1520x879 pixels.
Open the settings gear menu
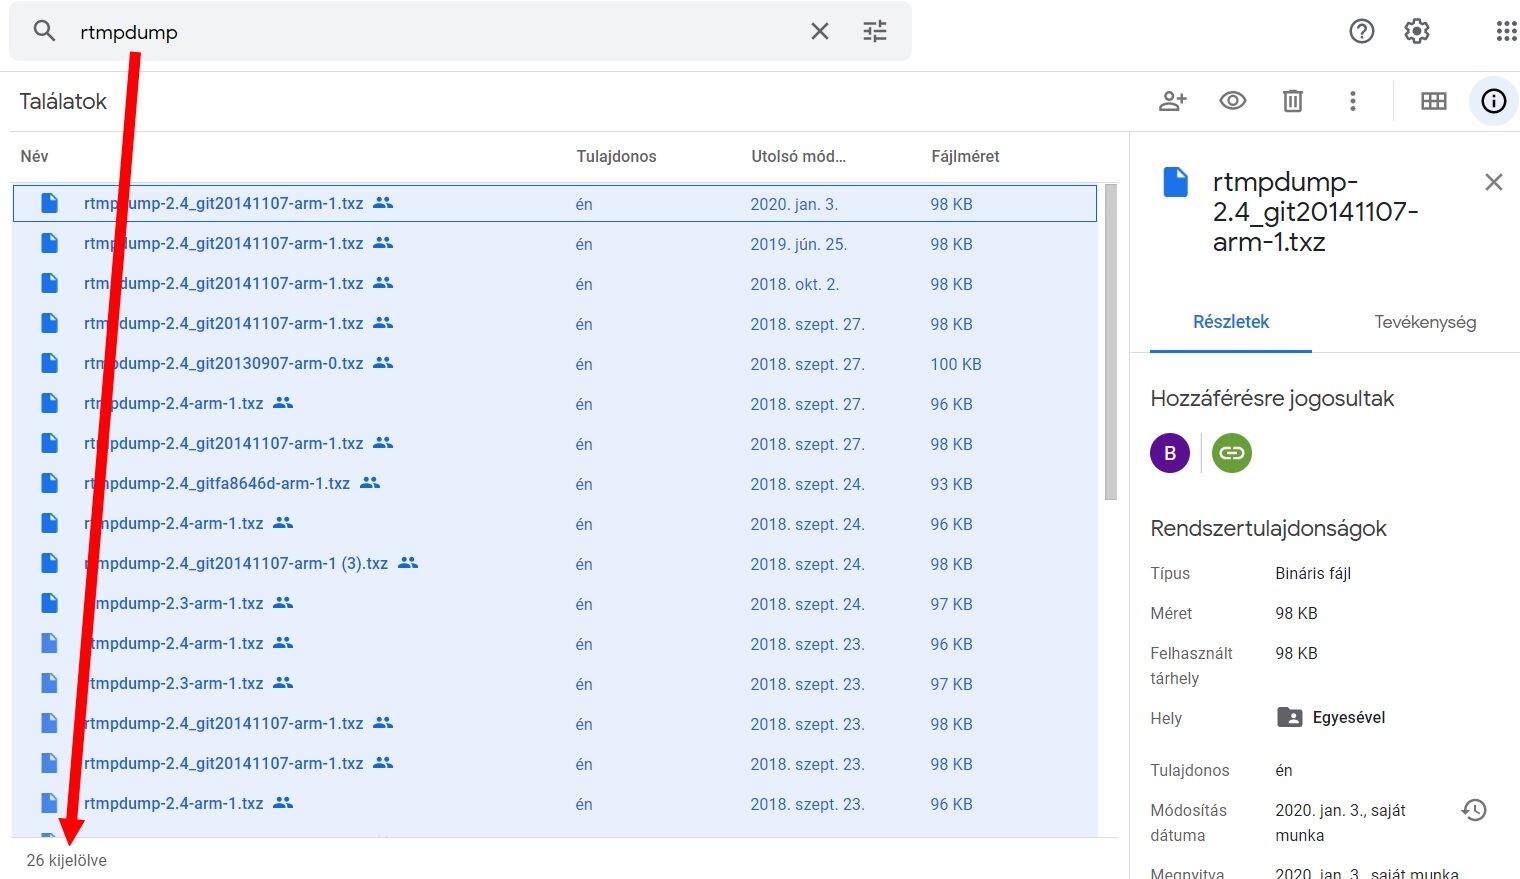point(1417,31)
